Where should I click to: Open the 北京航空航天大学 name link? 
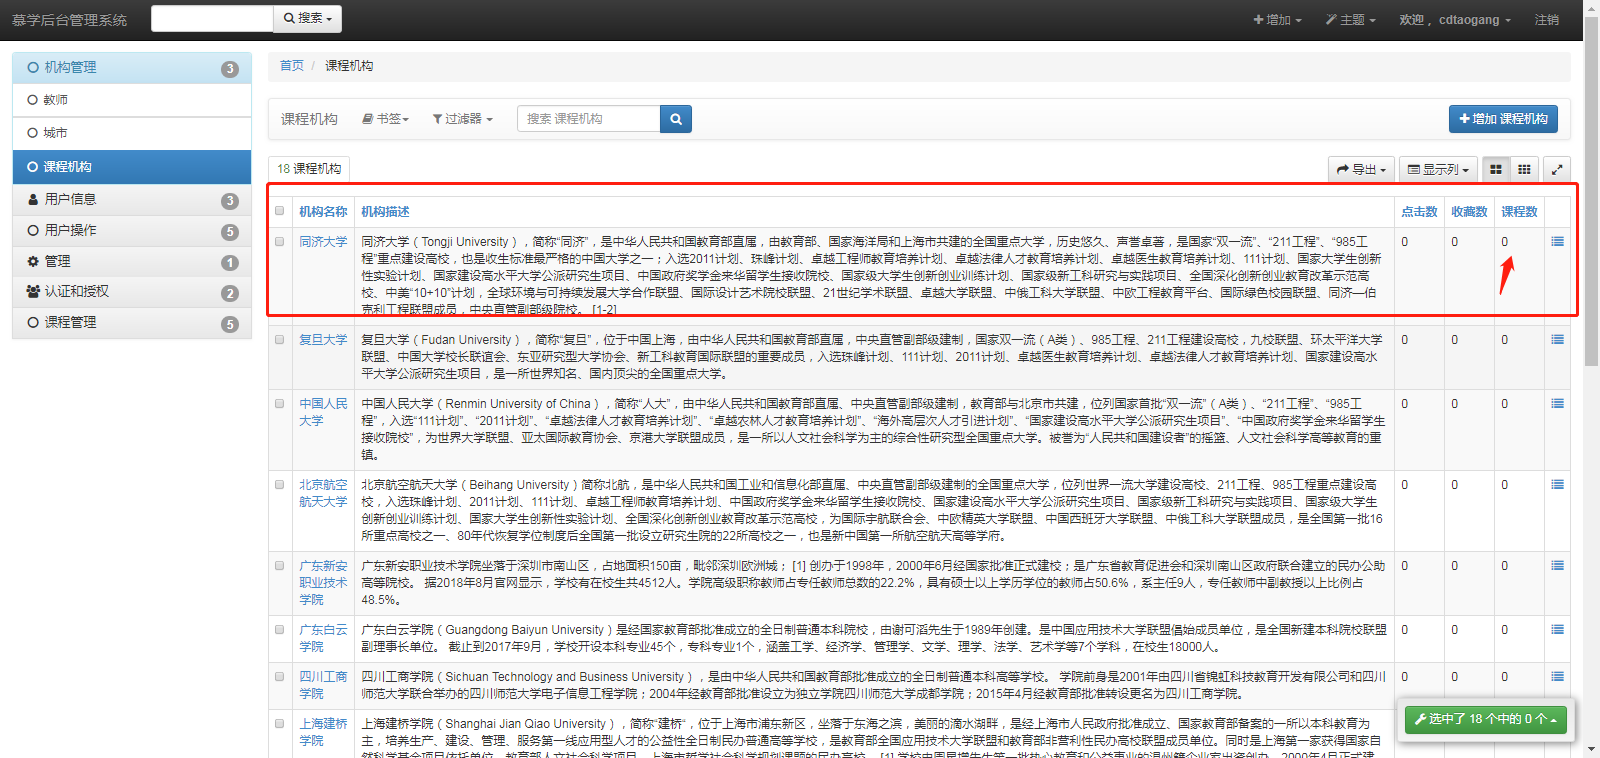click(x=323, y=493)
